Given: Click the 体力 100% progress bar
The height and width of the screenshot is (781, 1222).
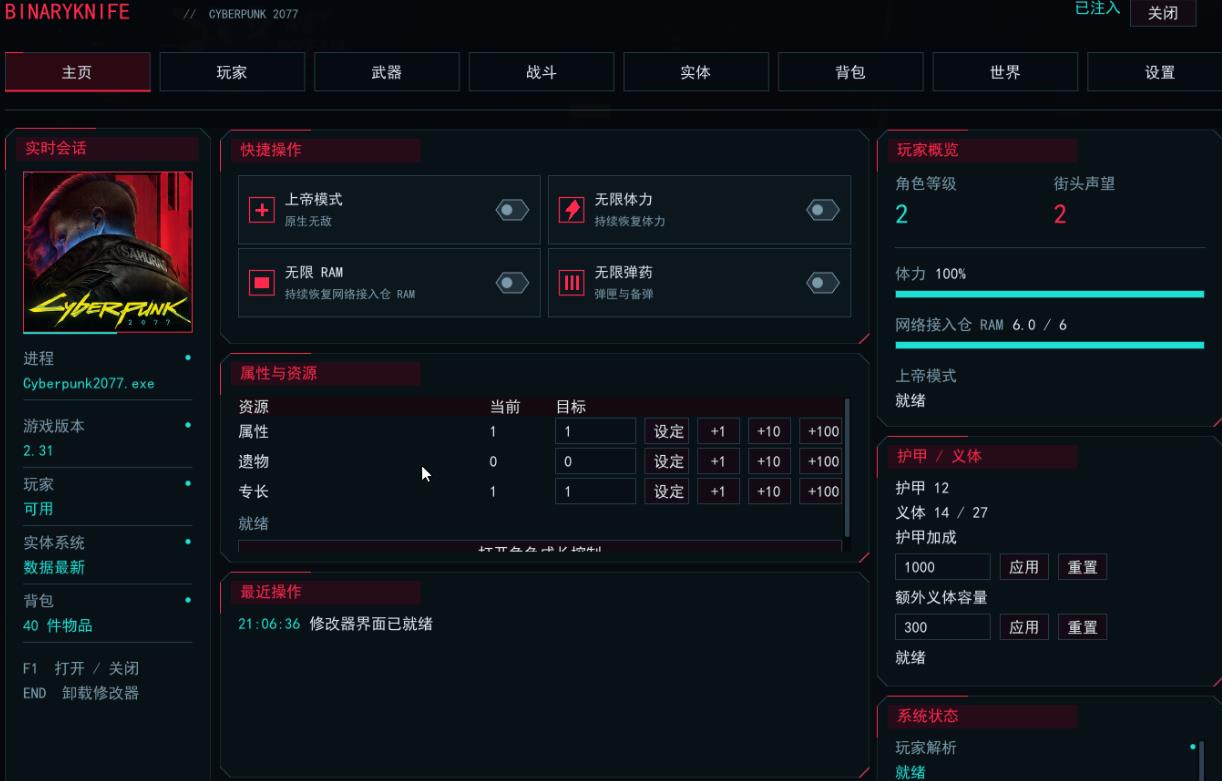Looking at the screenshot, I should (x=1049, y=294).
